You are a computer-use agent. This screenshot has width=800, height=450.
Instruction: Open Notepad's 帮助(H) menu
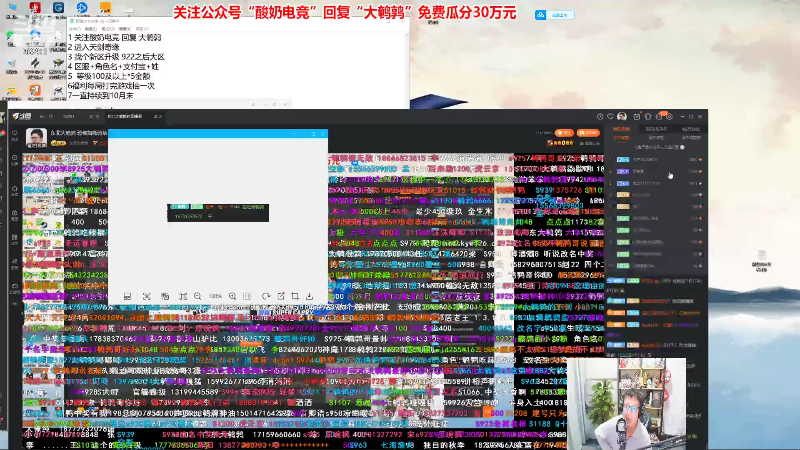point(142,29)
